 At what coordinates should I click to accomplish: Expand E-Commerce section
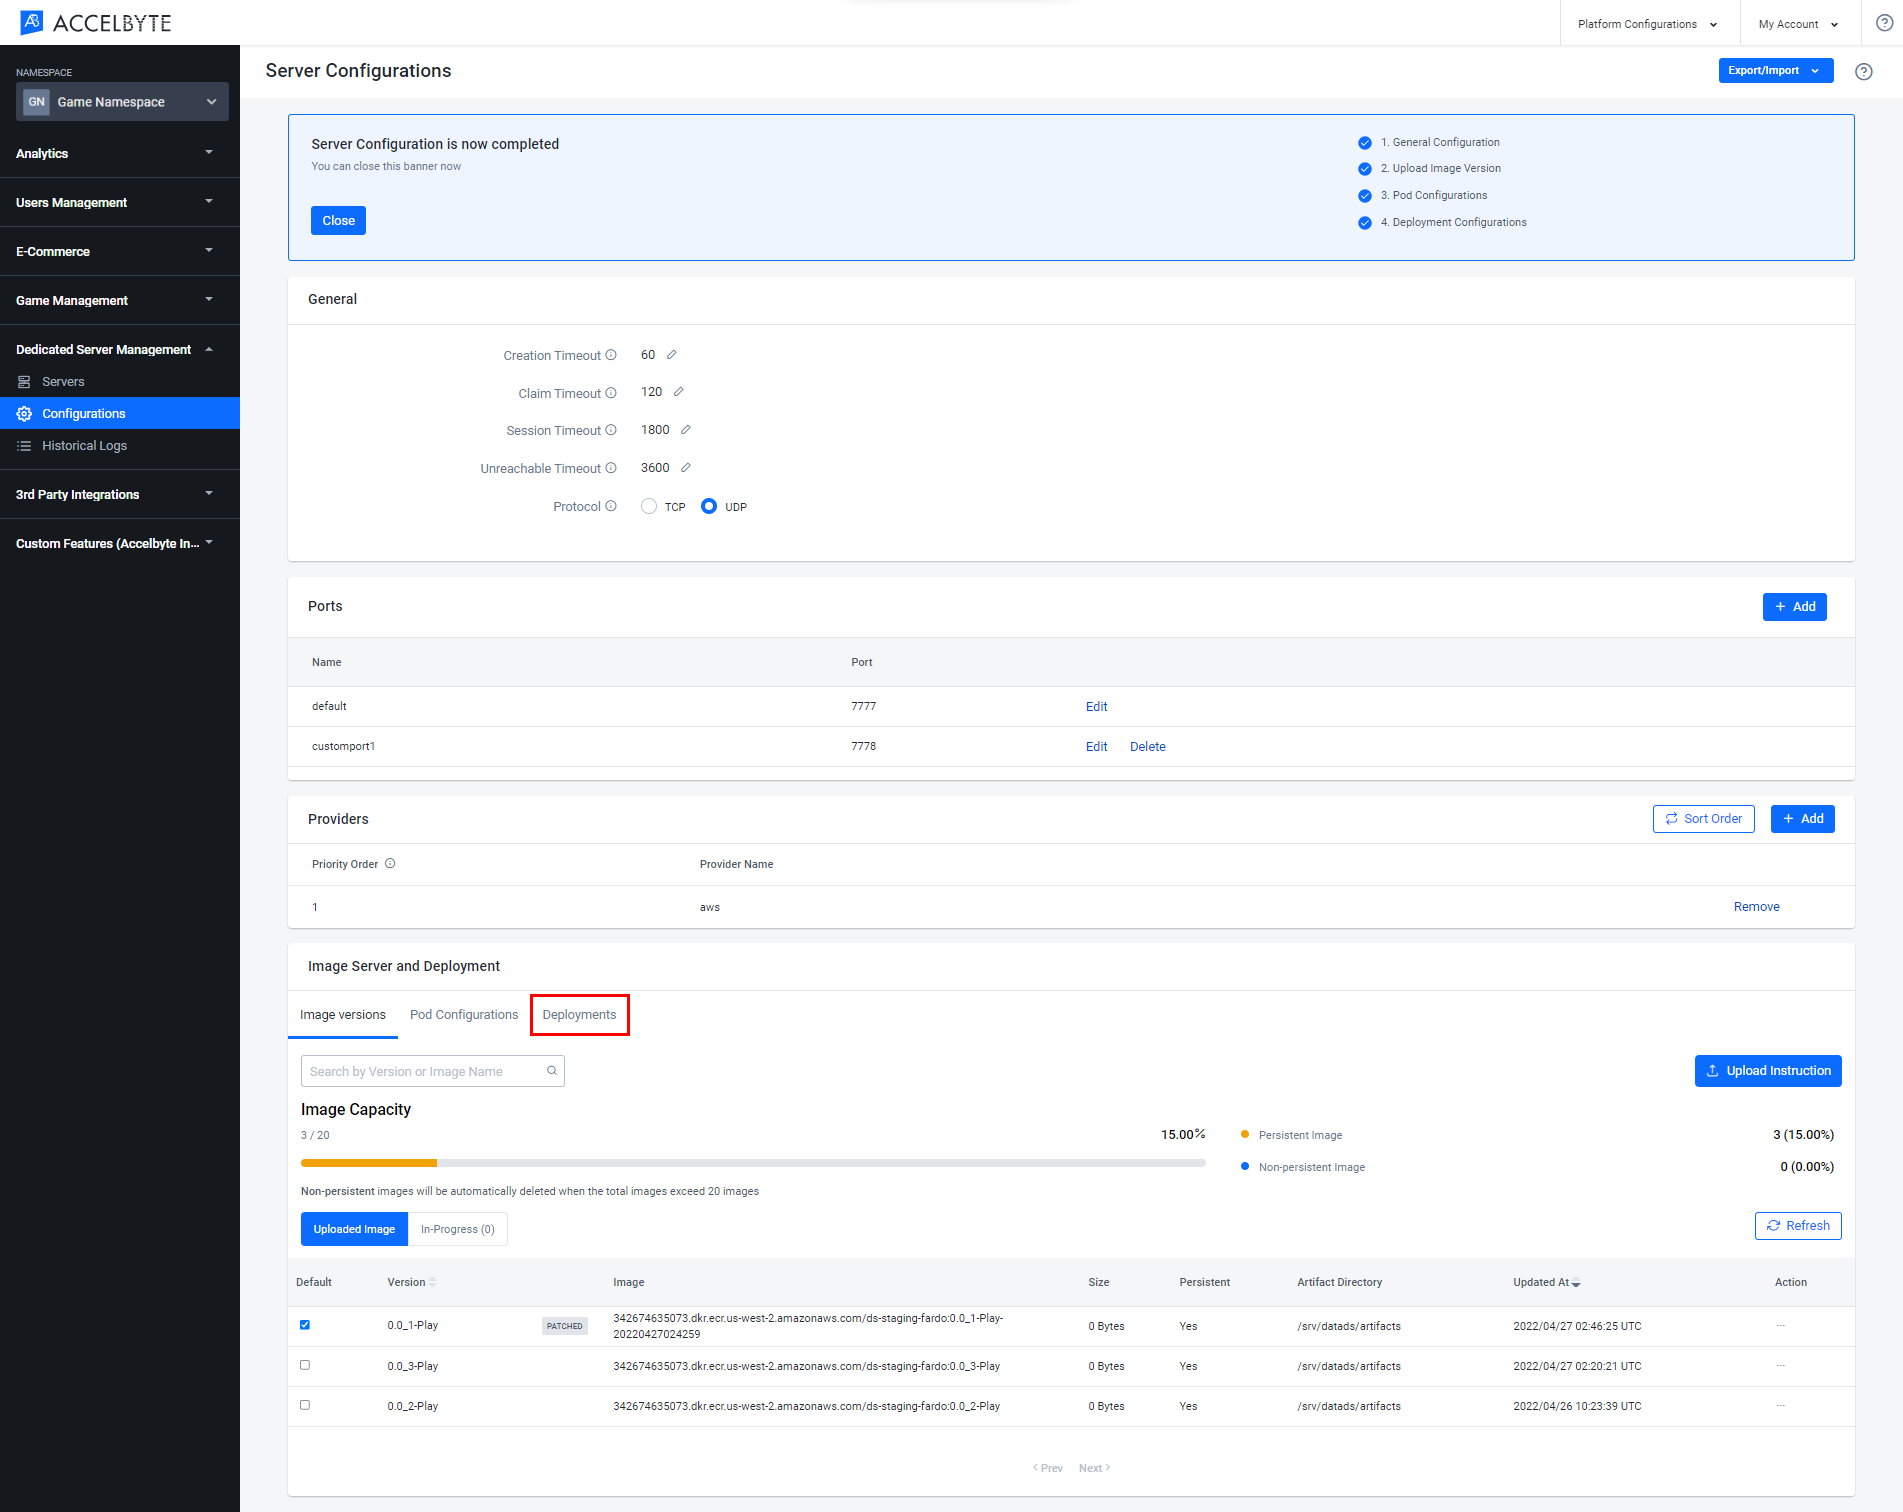tap(120, 251)
